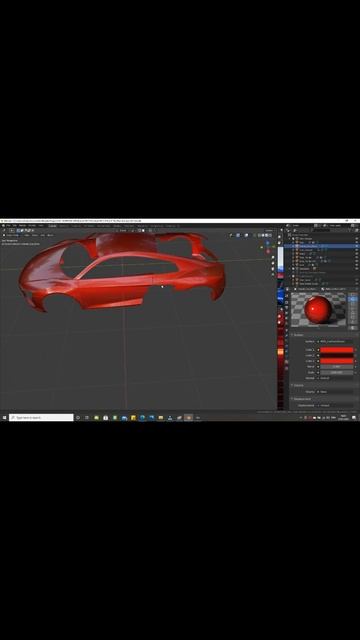Open the Edit menu
Viewport: 360px width, 640px height.
click(15, 225)
